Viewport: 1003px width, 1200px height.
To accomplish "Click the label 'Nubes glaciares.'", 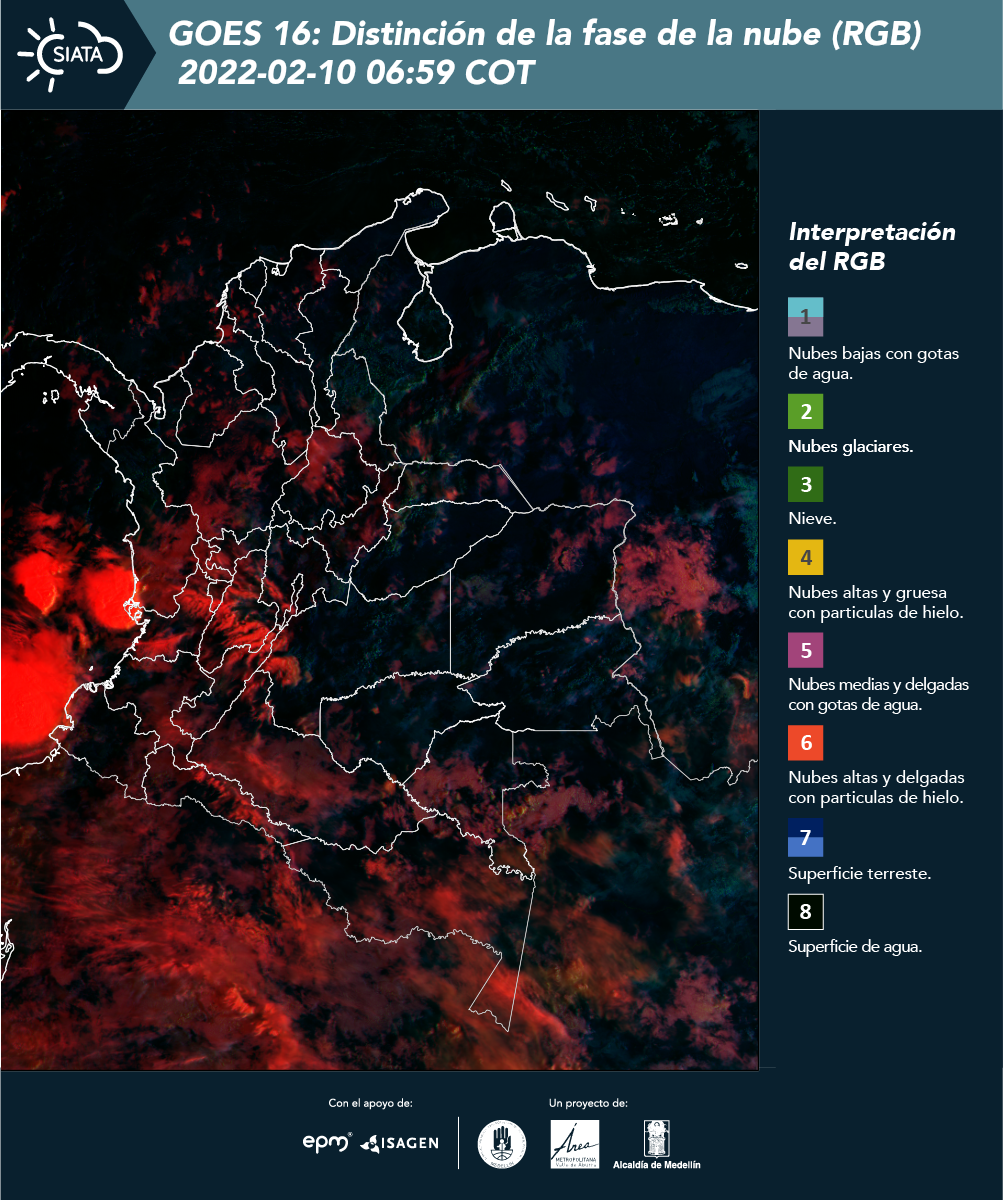I will tap(850, 447).
